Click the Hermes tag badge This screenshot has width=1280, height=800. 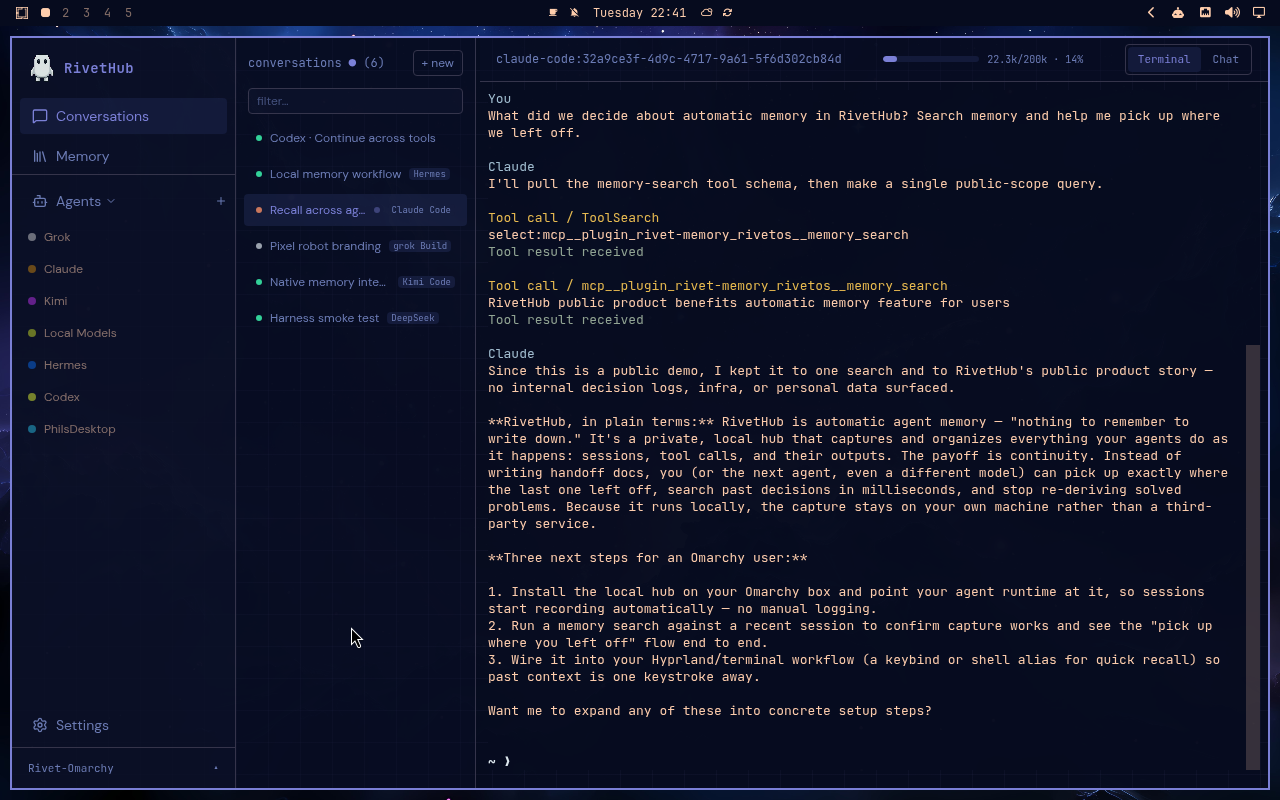pyautogui.click(x=429, y=174)
